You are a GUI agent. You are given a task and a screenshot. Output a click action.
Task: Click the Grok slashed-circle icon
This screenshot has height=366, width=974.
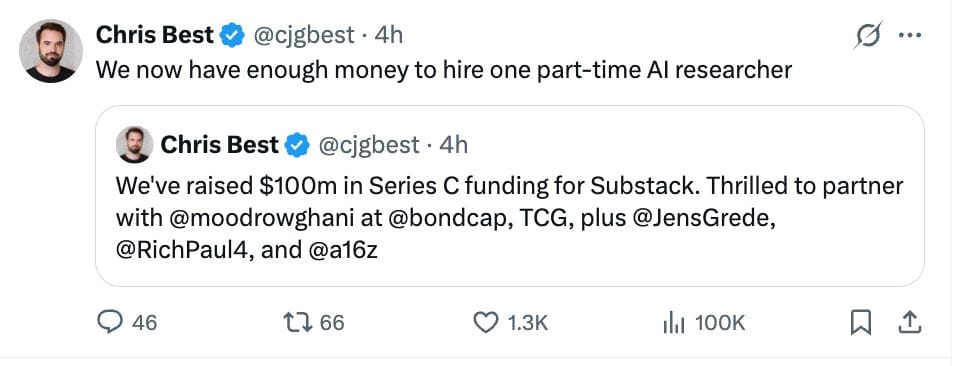tap(868, 35)
